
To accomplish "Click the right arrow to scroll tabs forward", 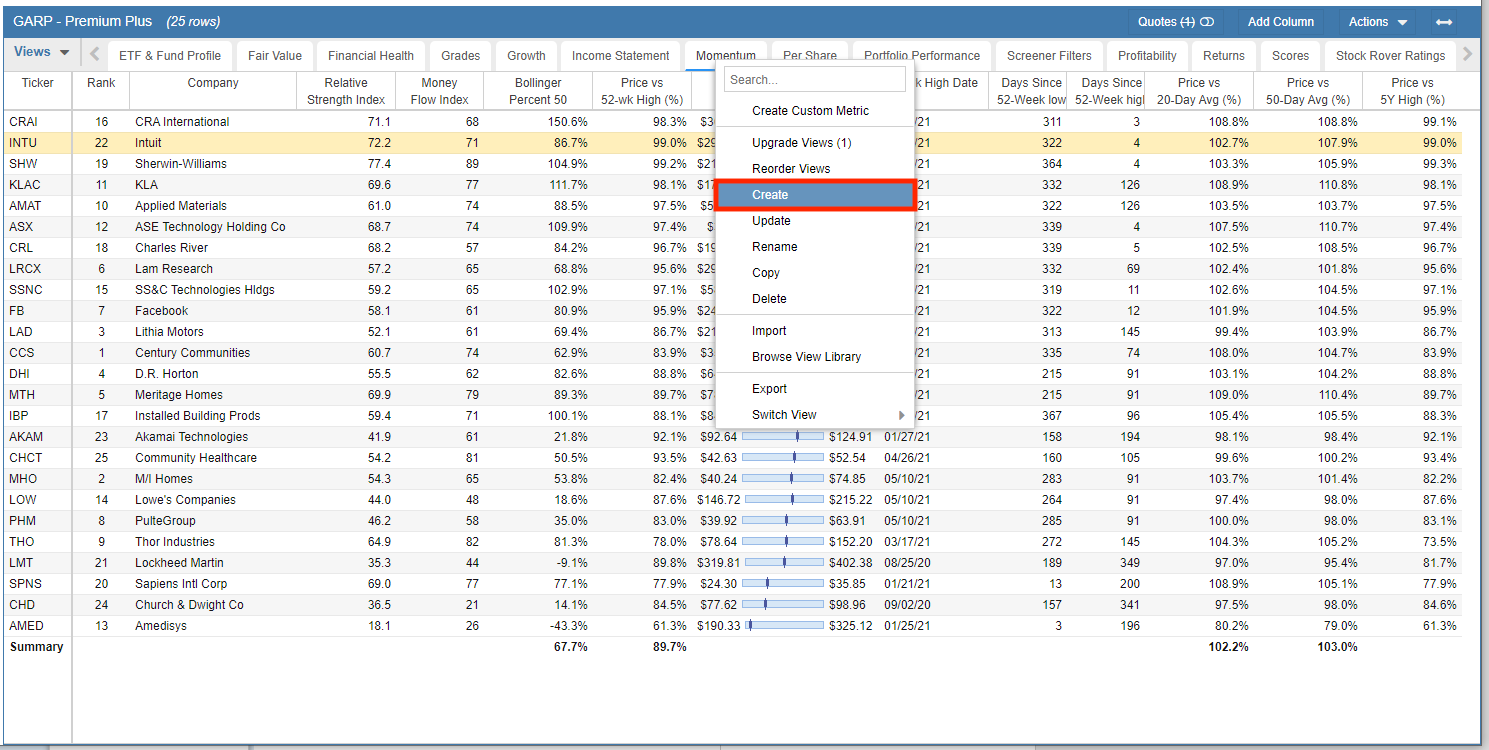I will (x=1467, y=54).
